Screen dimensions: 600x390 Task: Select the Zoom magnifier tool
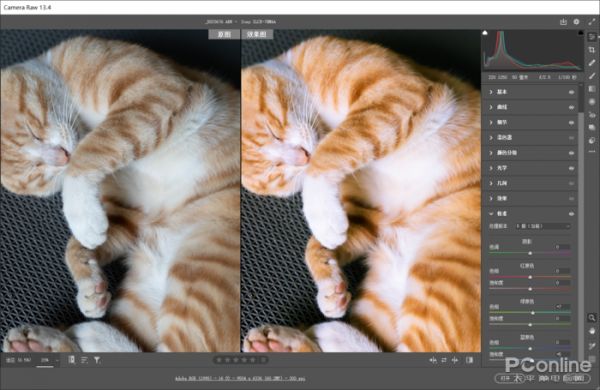coord(592,317)
